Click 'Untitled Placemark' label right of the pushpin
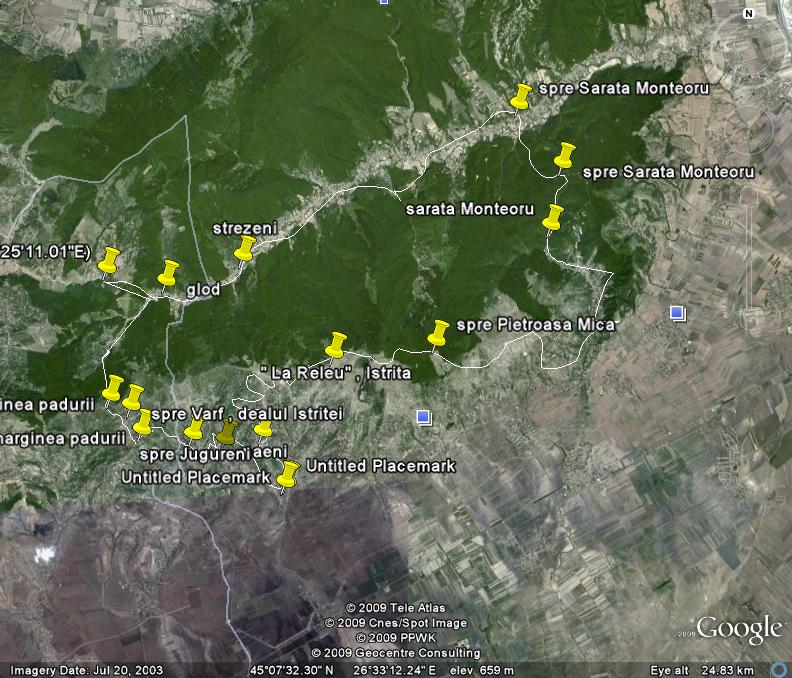This screenshot has height=678, width=792. point(381,466)
